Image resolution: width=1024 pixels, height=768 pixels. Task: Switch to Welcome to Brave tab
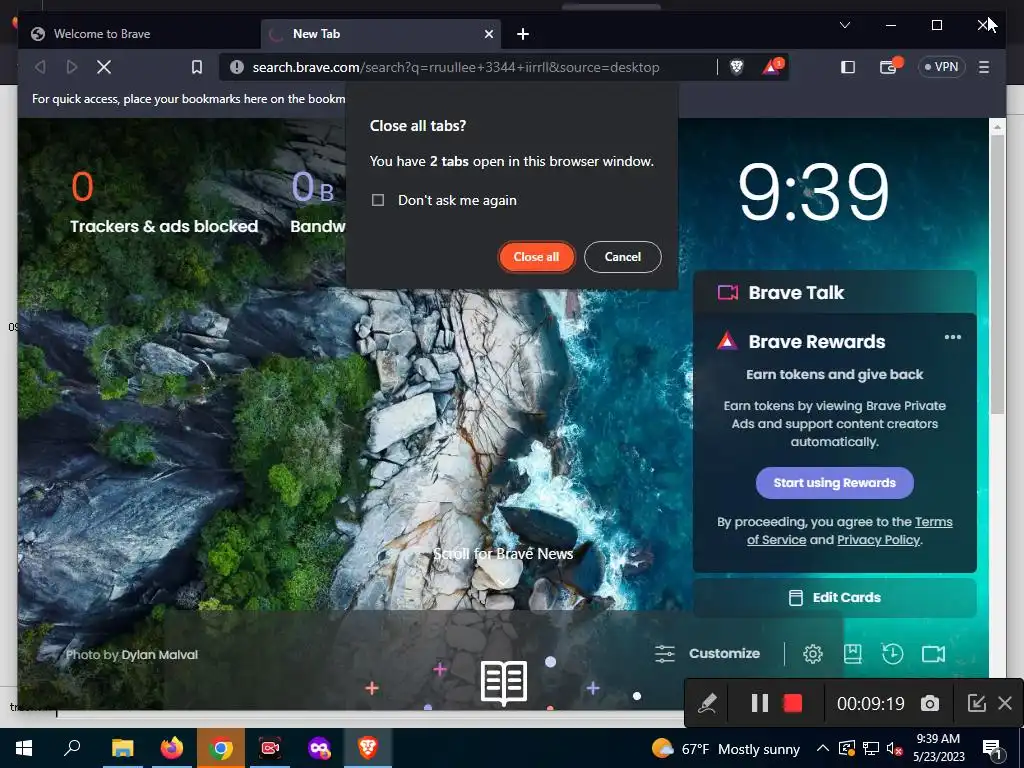click(138, 34)
